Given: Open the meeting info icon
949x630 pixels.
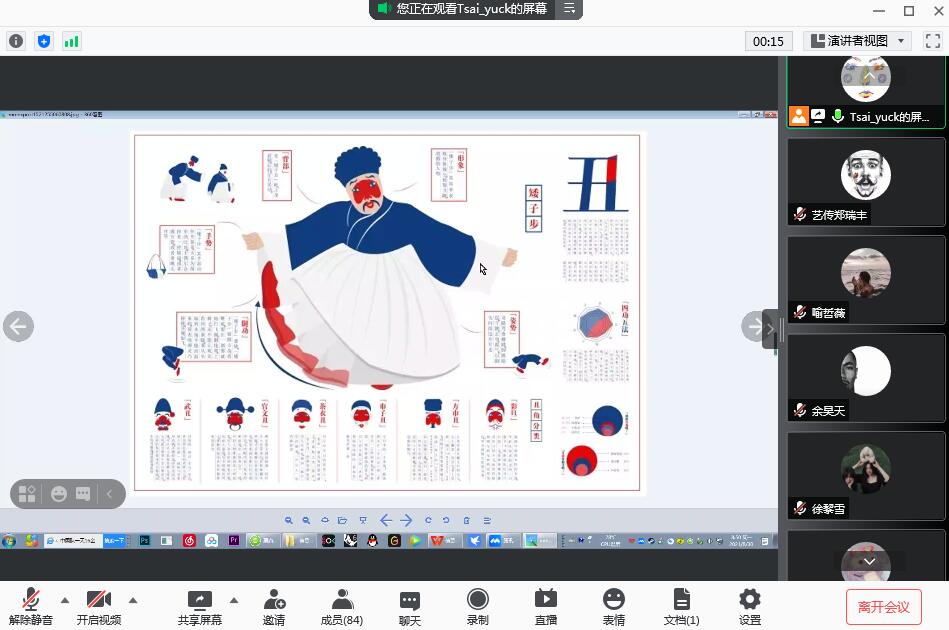Looking at the screenshot, I should (x=16, y=41).
